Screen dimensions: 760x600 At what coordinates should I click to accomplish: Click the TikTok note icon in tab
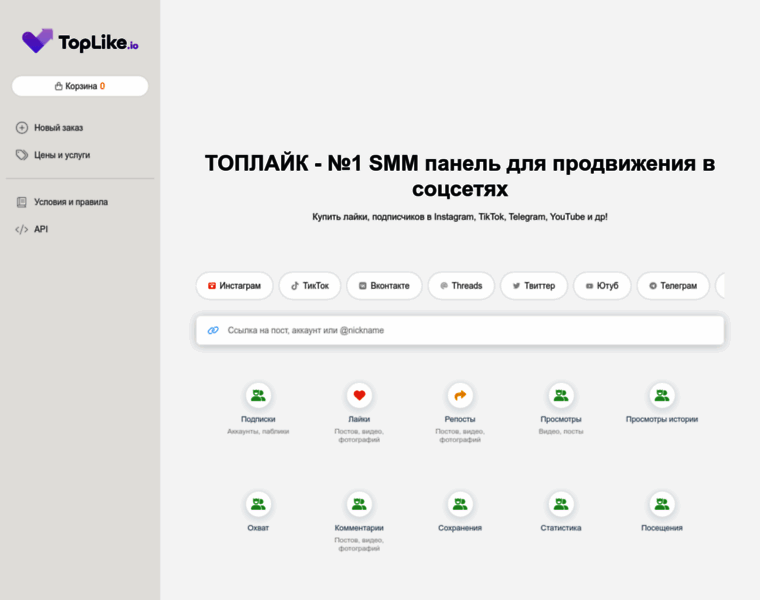pos(295,286)
